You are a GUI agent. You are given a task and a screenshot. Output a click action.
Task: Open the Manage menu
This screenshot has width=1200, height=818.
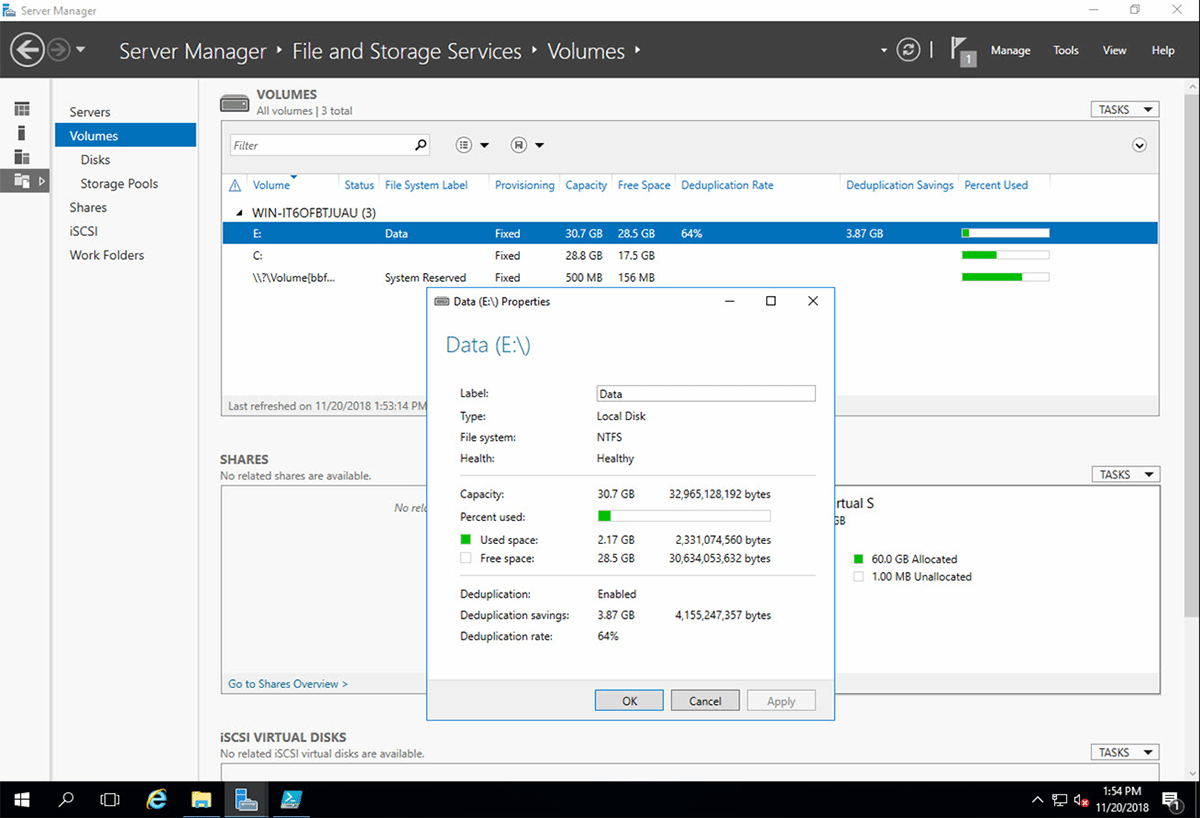pos(1010,50)
